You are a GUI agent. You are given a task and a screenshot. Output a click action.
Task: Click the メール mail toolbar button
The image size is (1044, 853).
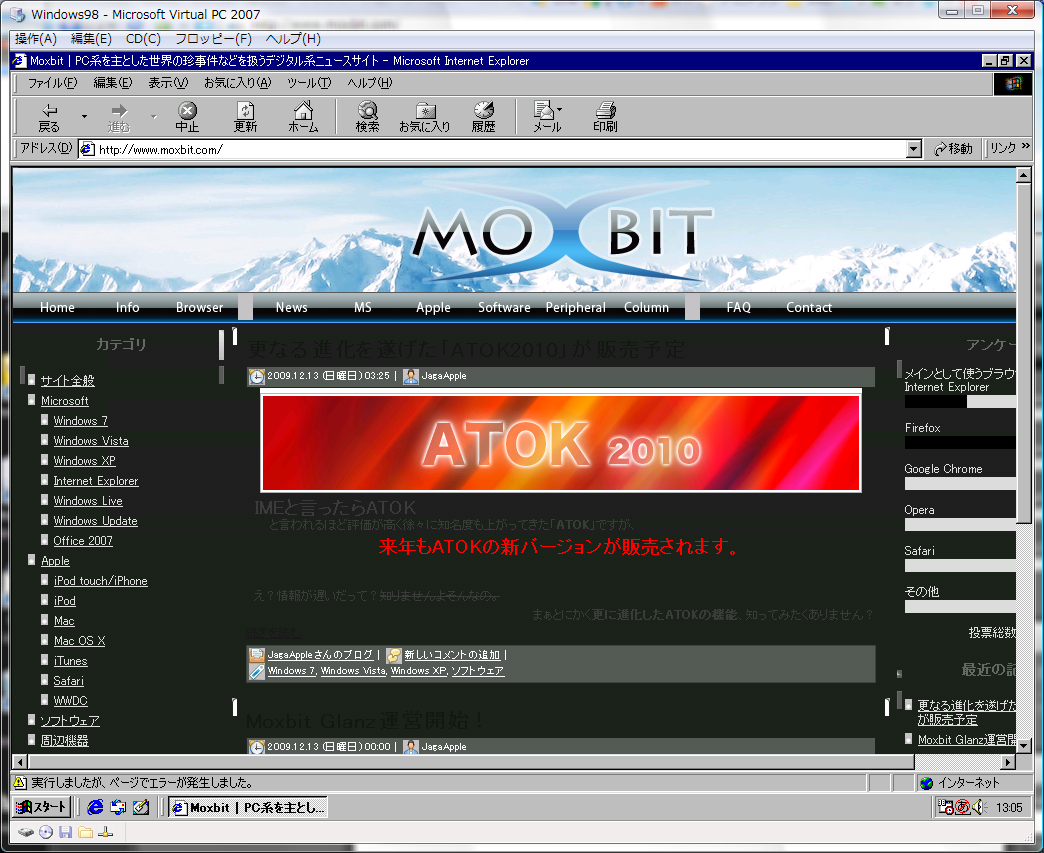(x=547, y=118)
